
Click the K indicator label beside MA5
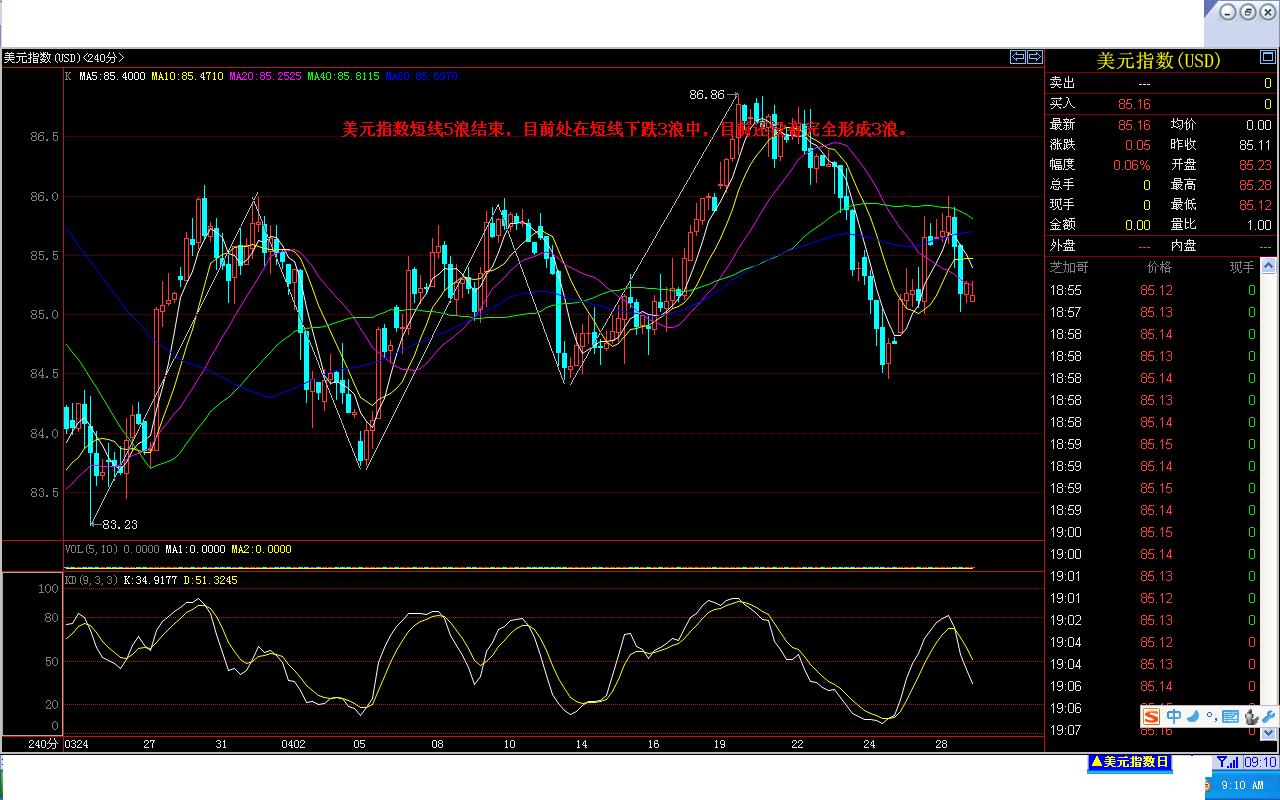click(68, 76)
